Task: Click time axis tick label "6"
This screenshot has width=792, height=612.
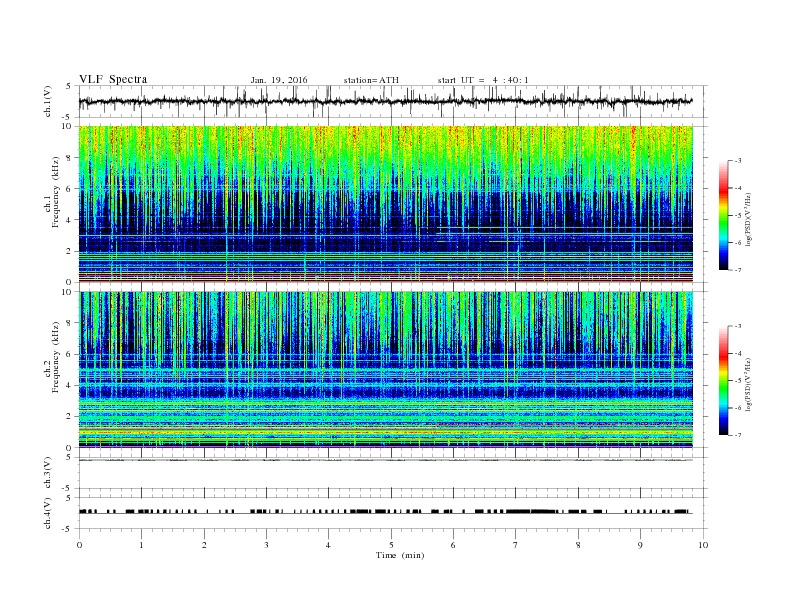Action: pos(454,545)
